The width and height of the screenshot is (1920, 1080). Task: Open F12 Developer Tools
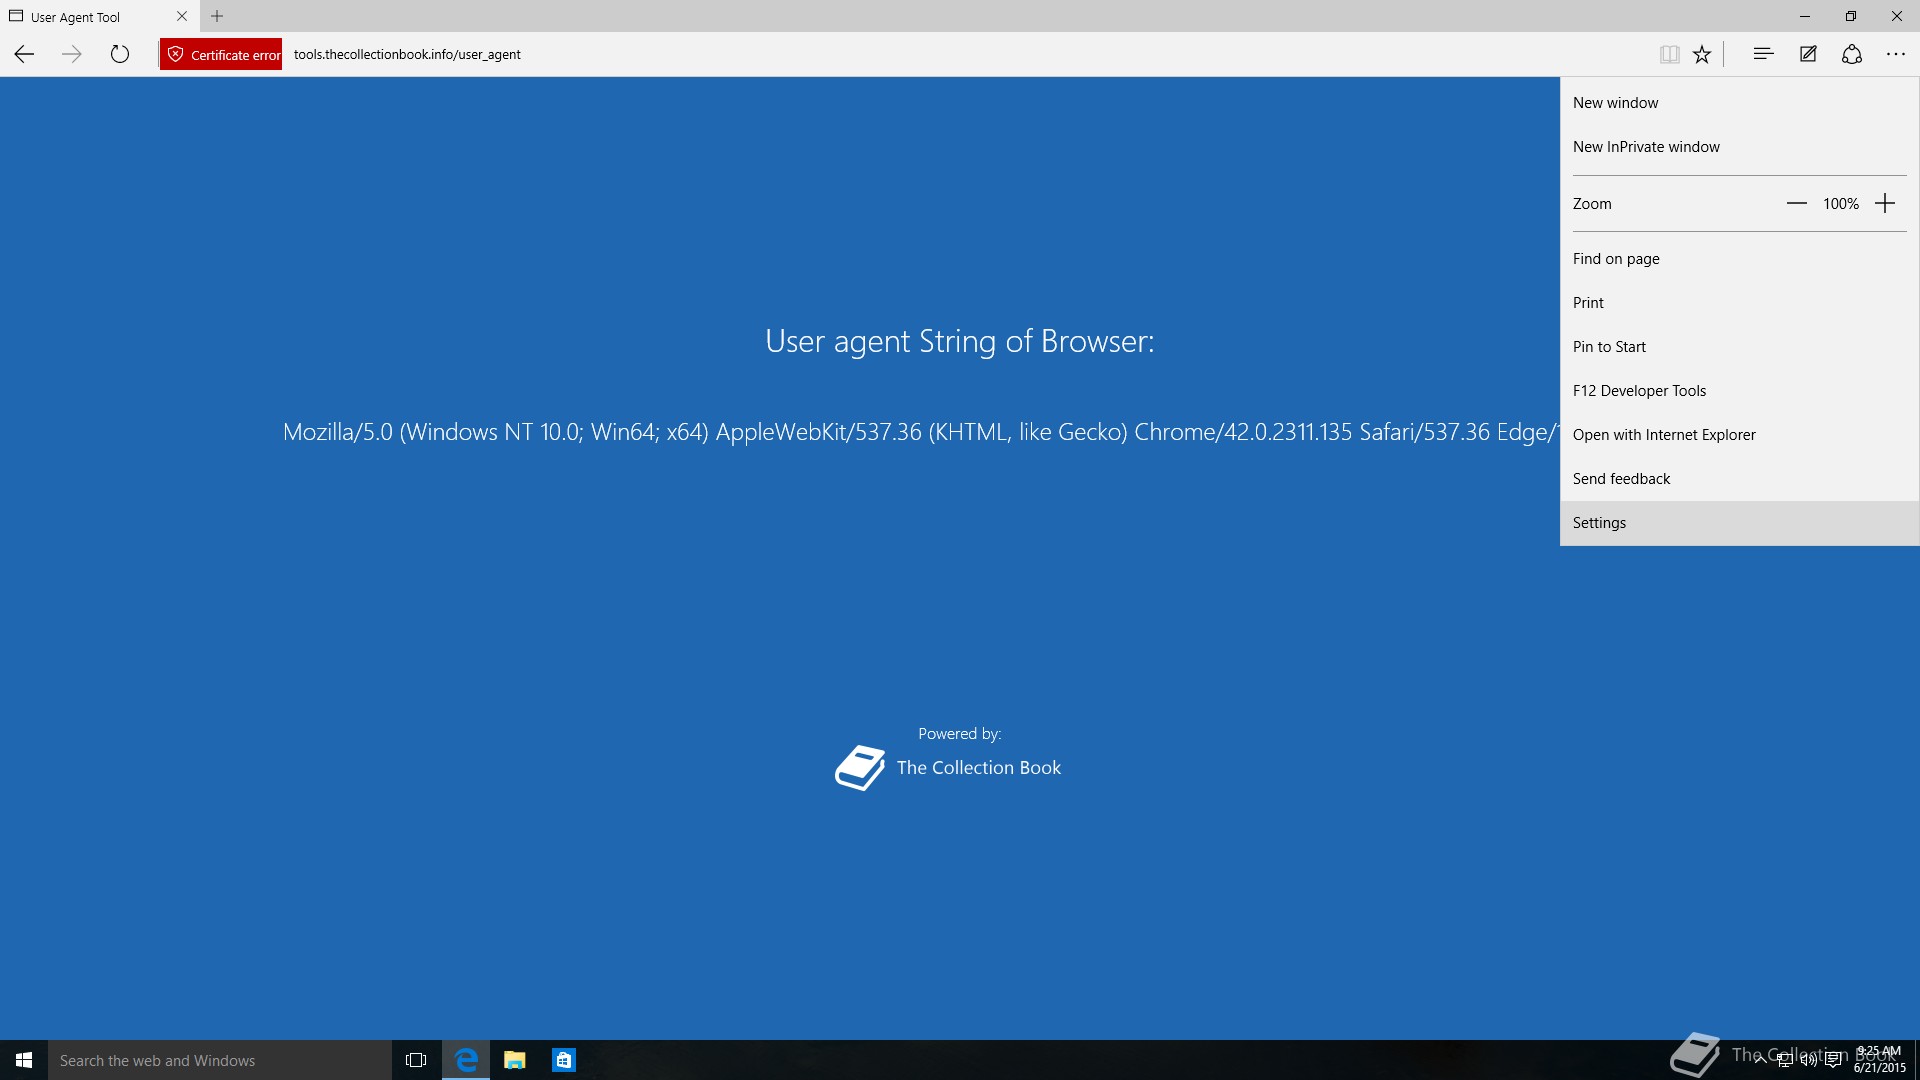point(1739,391)
